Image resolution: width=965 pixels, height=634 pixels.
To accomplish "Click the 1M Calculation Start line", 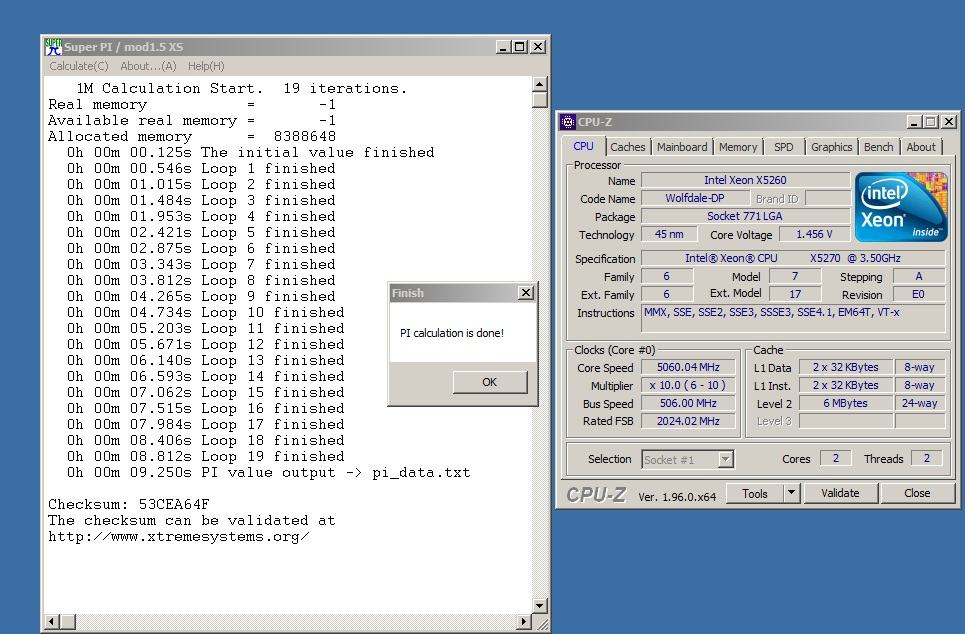I will [x=241, y=89].
